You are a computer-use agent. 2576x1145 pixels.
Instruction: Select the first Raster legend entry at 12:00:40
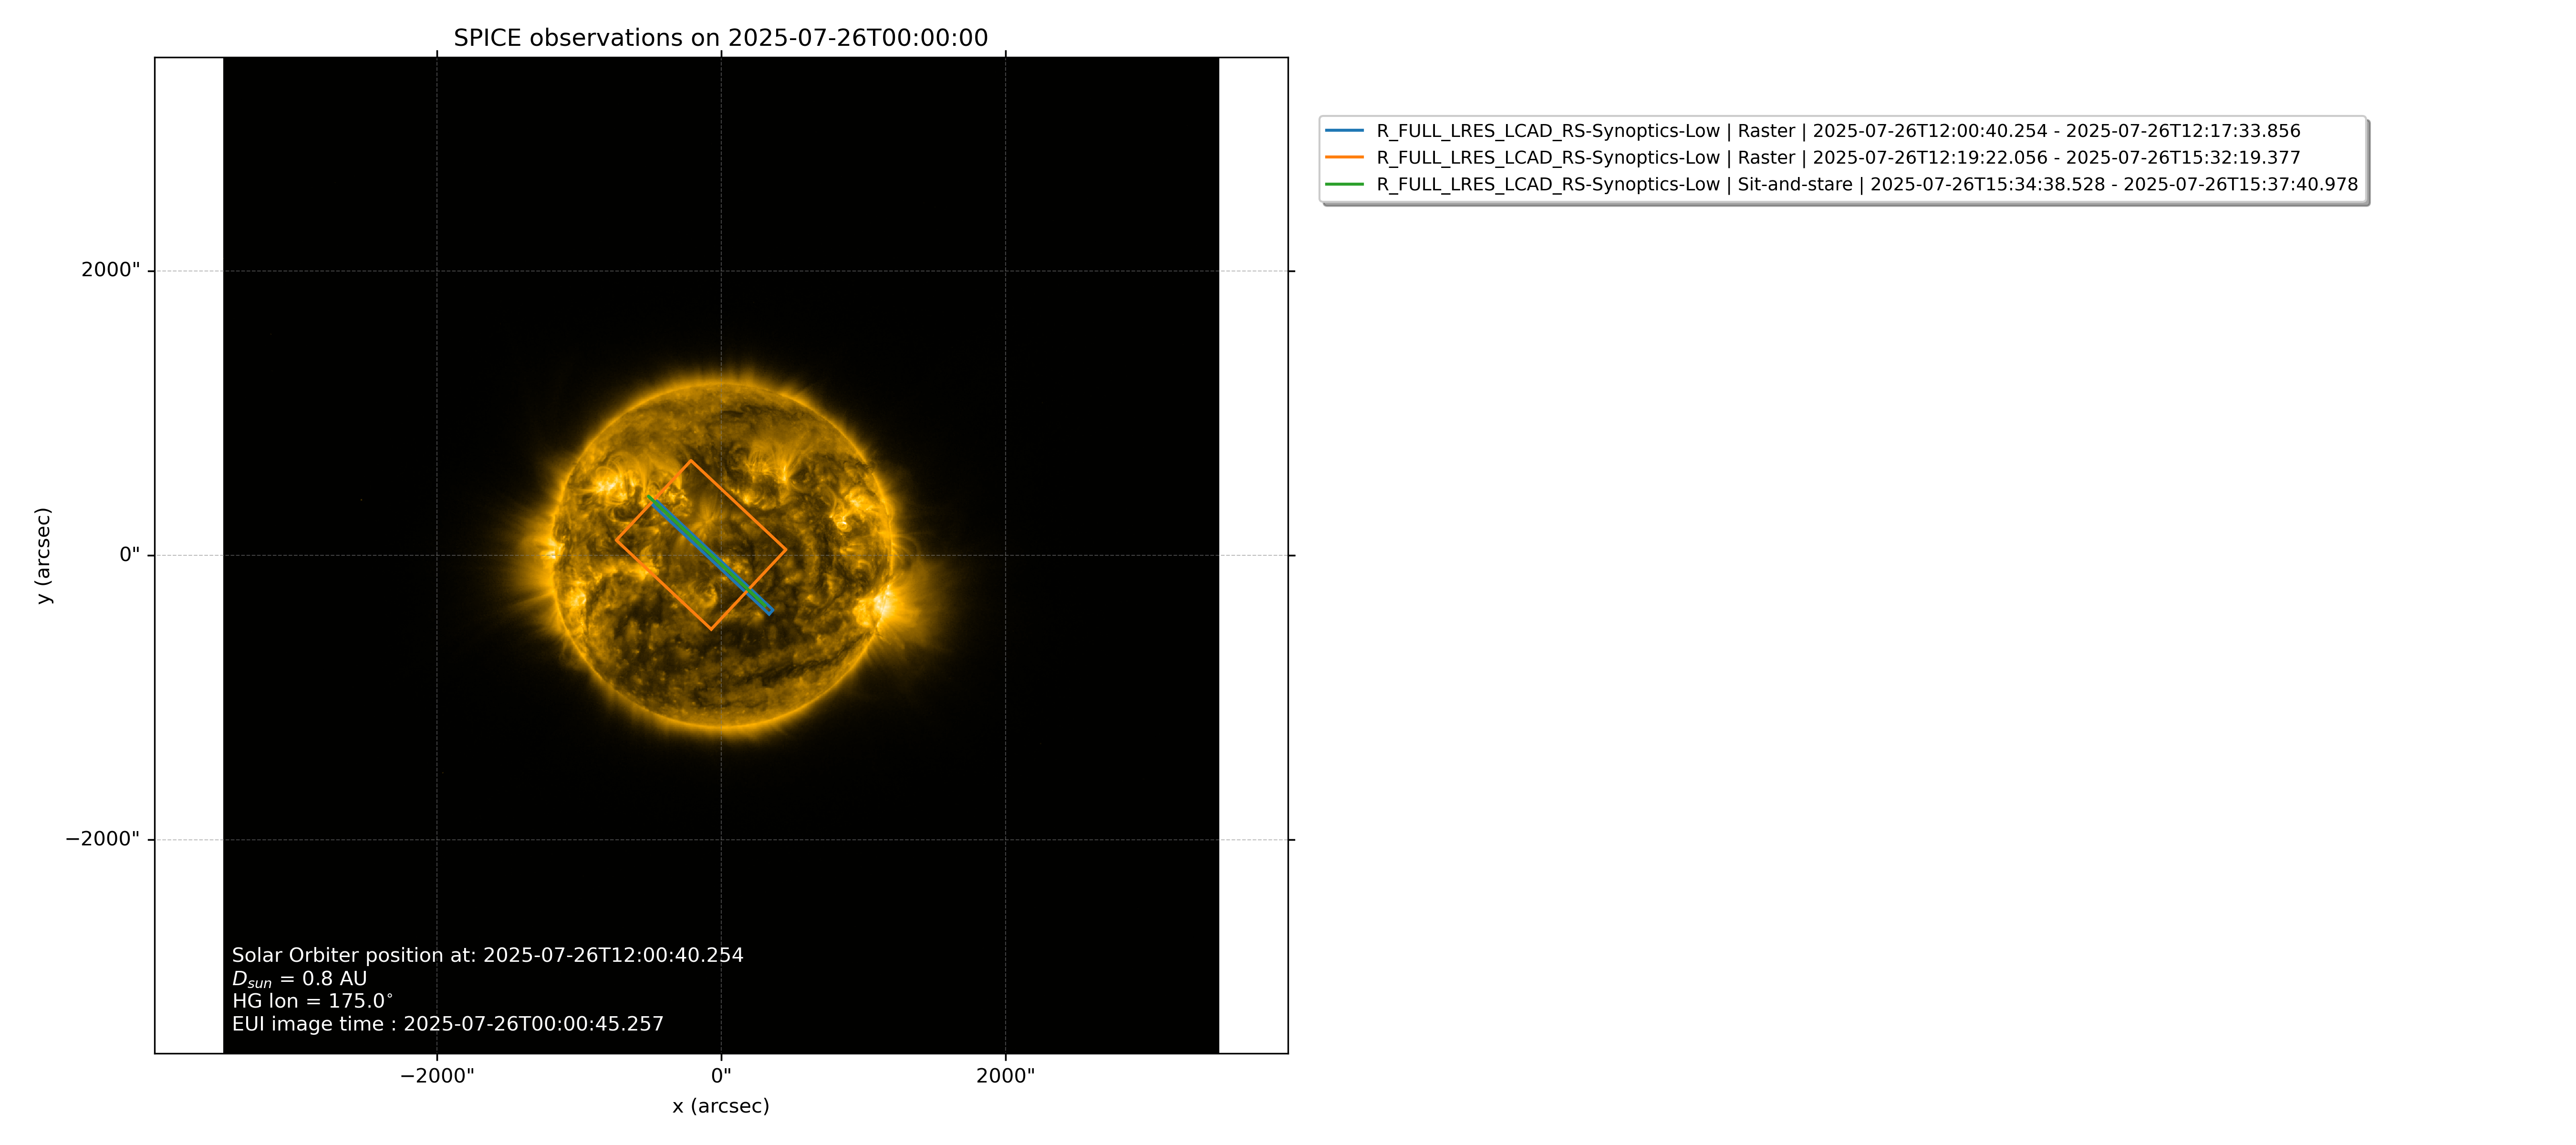coord(1838,131)
